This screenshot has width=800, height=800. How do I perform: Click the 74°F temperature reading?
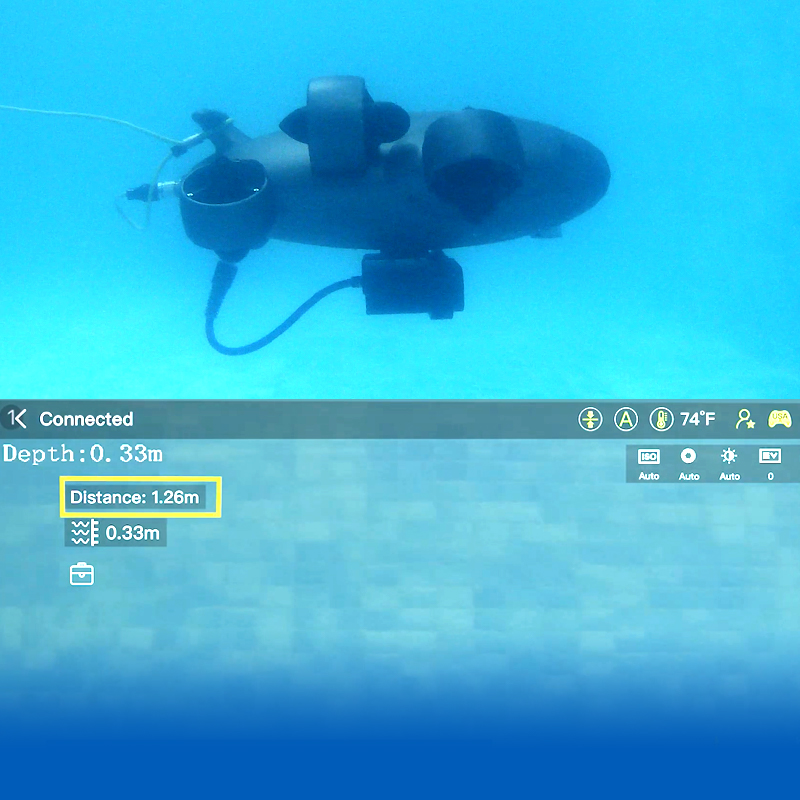point(697,419)
